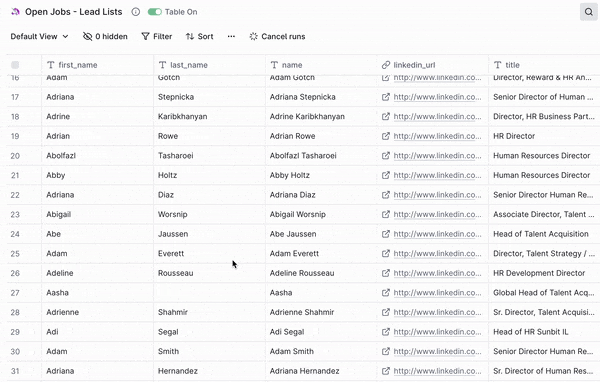Open Abe Jaussen's LinkedIn external link icon
Screen dimensions: 600x382
386,234
